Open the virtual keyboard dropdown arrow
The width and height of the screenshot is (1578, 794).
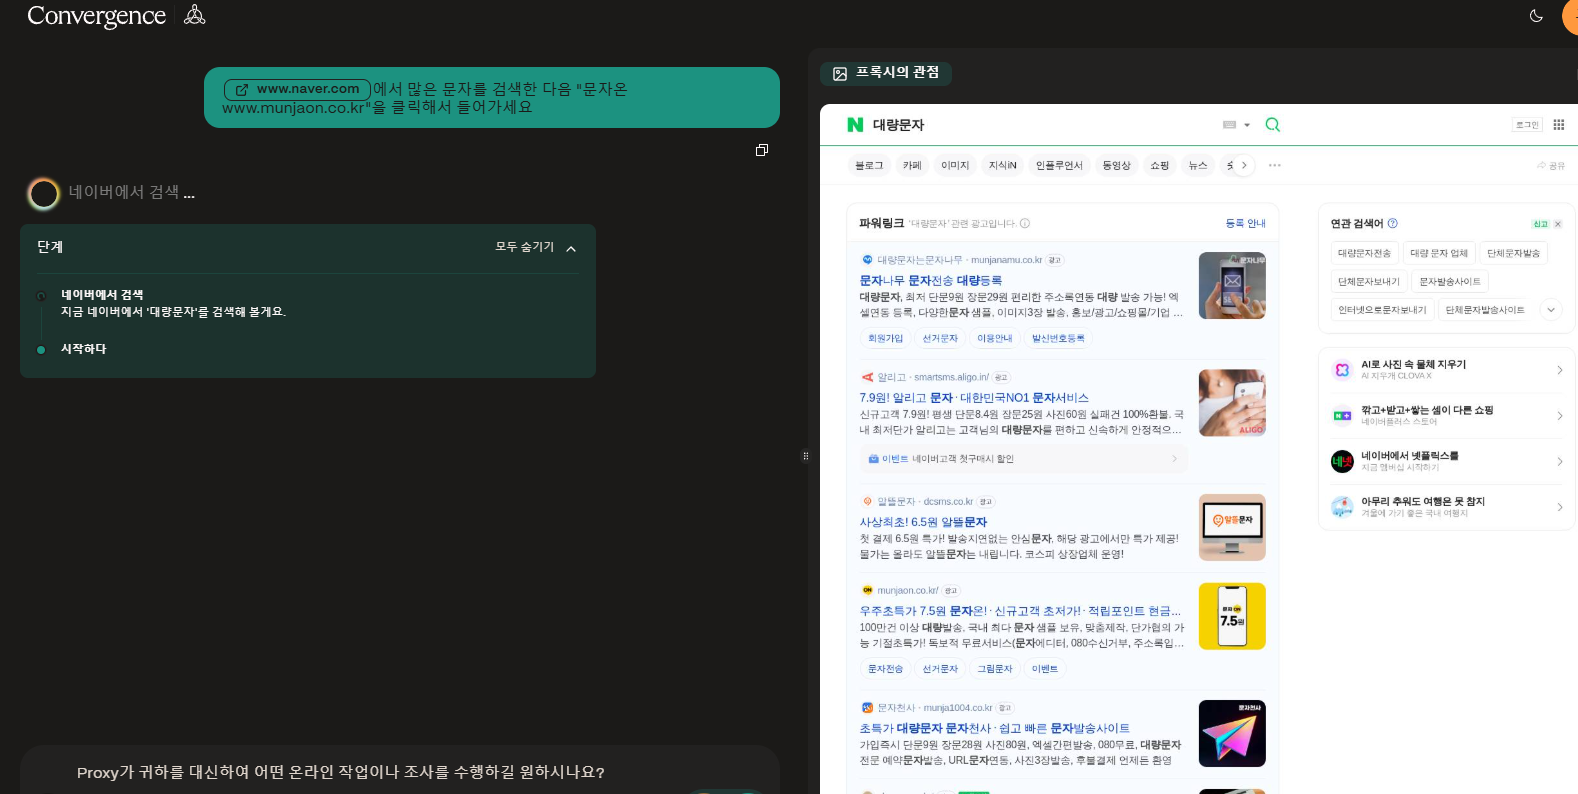point(1247,125)
